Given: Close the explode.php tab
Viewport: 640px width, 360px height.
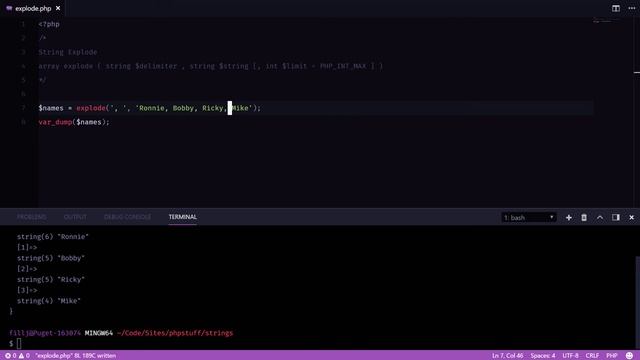Looking at the screenshot, I should click(x=58, y=8).
